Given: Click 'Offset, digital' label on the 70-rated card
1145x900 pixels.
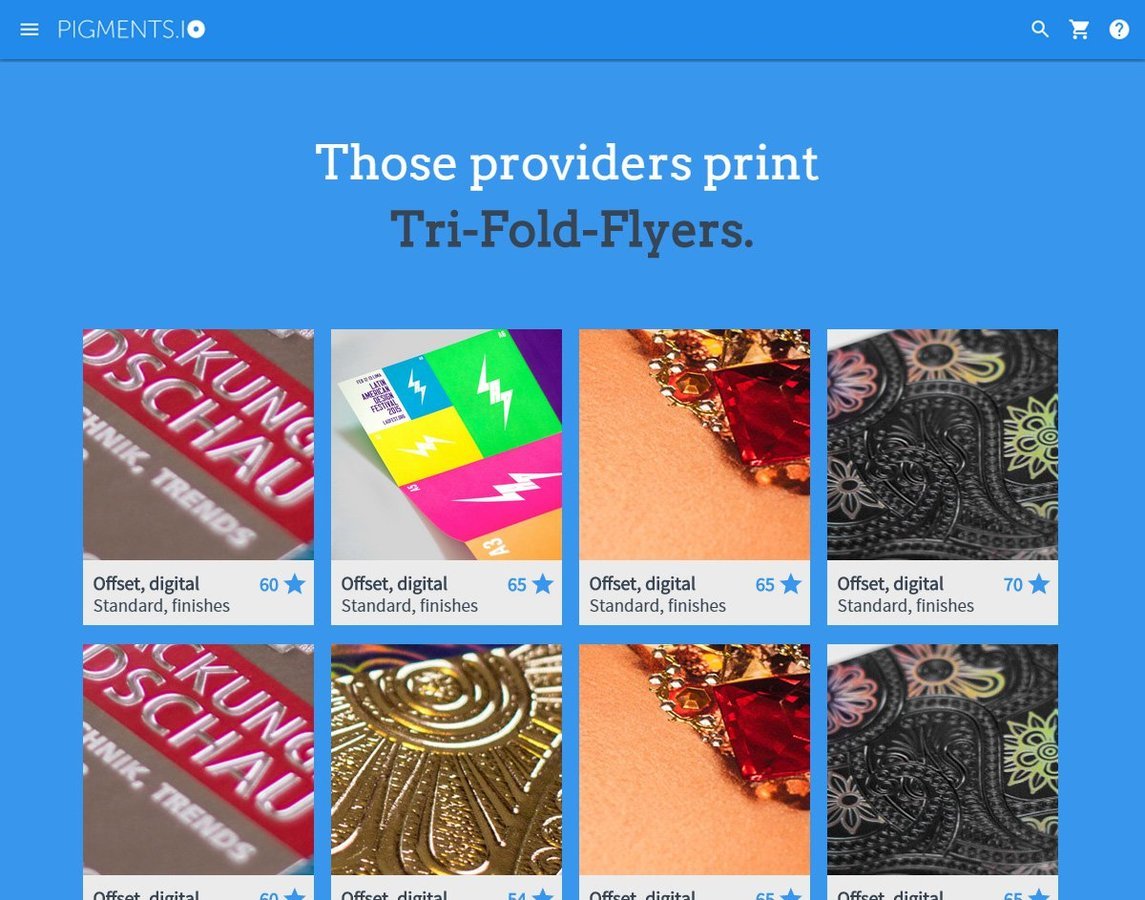Looking at the screenshot, I should 890,584.
